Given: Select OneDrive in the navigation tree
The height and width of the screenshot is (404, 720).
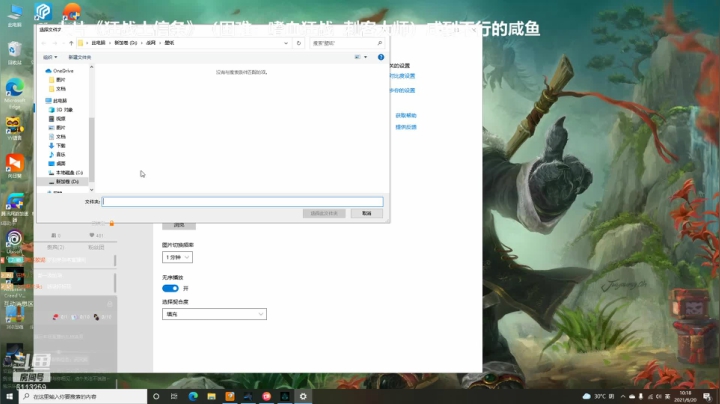Looking at the screenshot, I should click(60, 71).
